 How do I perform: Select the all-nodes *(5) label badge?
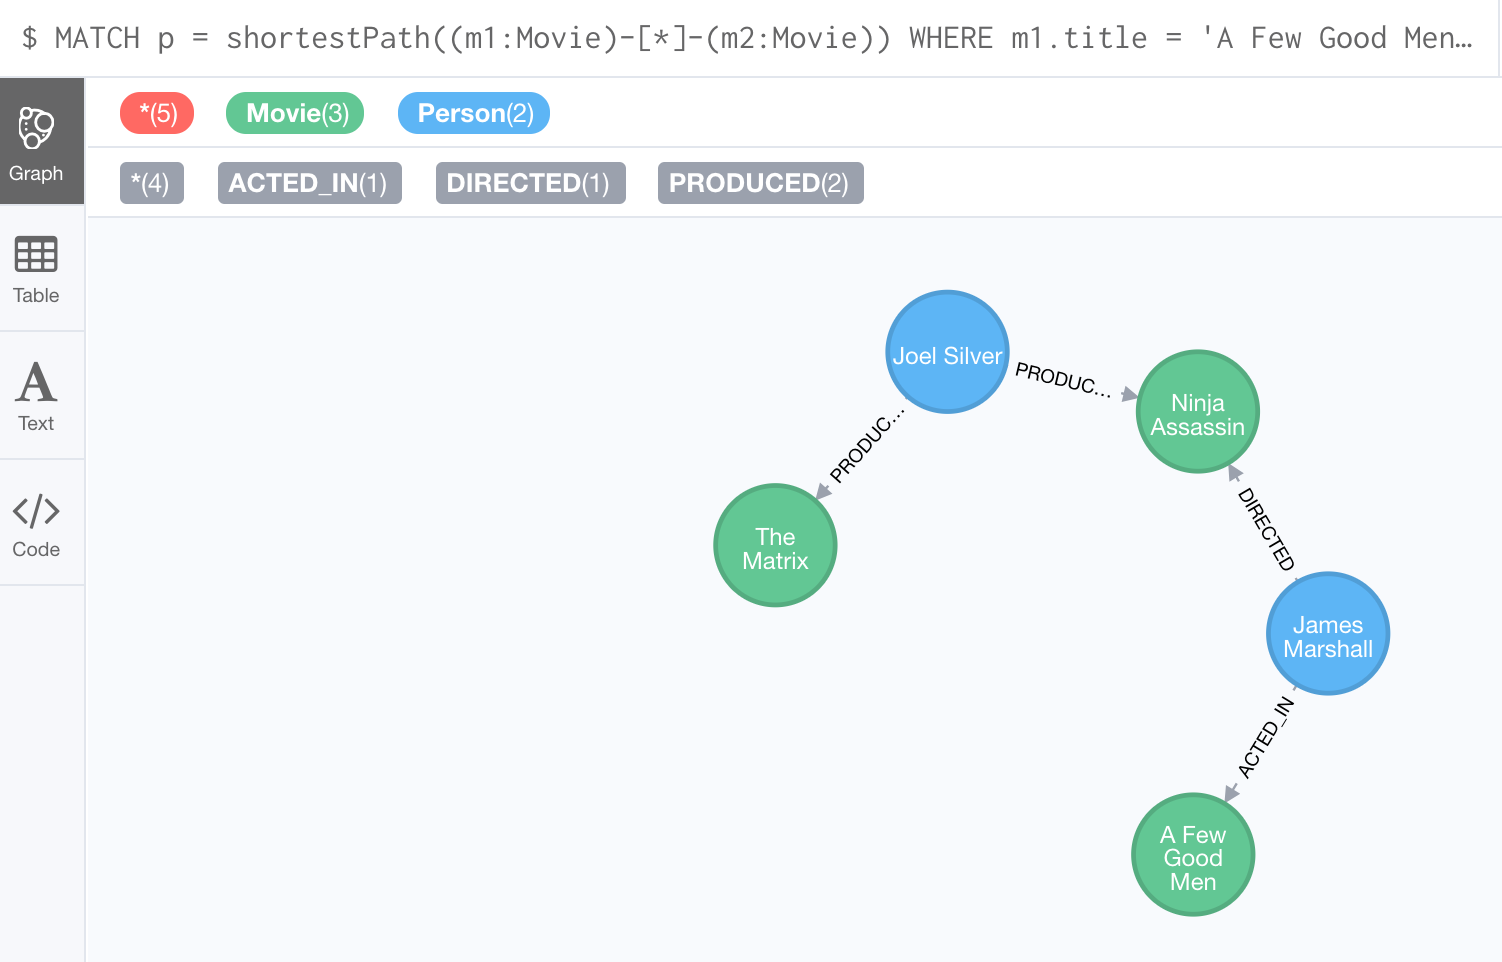[157, 113]
